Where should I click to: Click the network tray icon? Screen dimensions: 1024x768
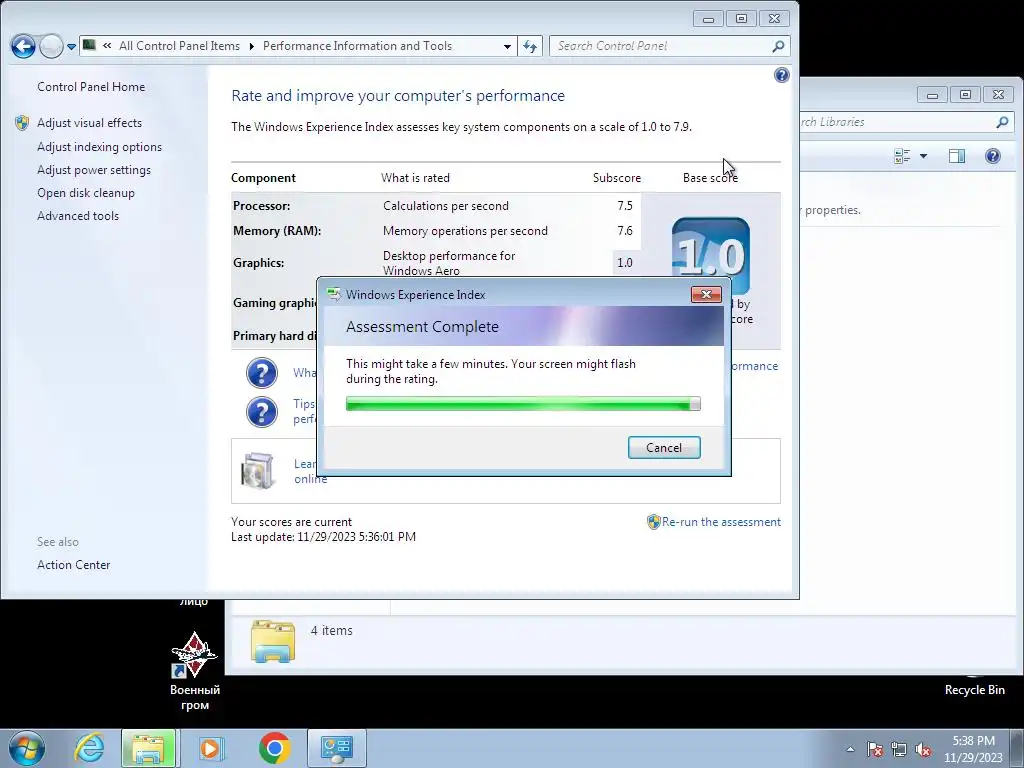(899, 749)
